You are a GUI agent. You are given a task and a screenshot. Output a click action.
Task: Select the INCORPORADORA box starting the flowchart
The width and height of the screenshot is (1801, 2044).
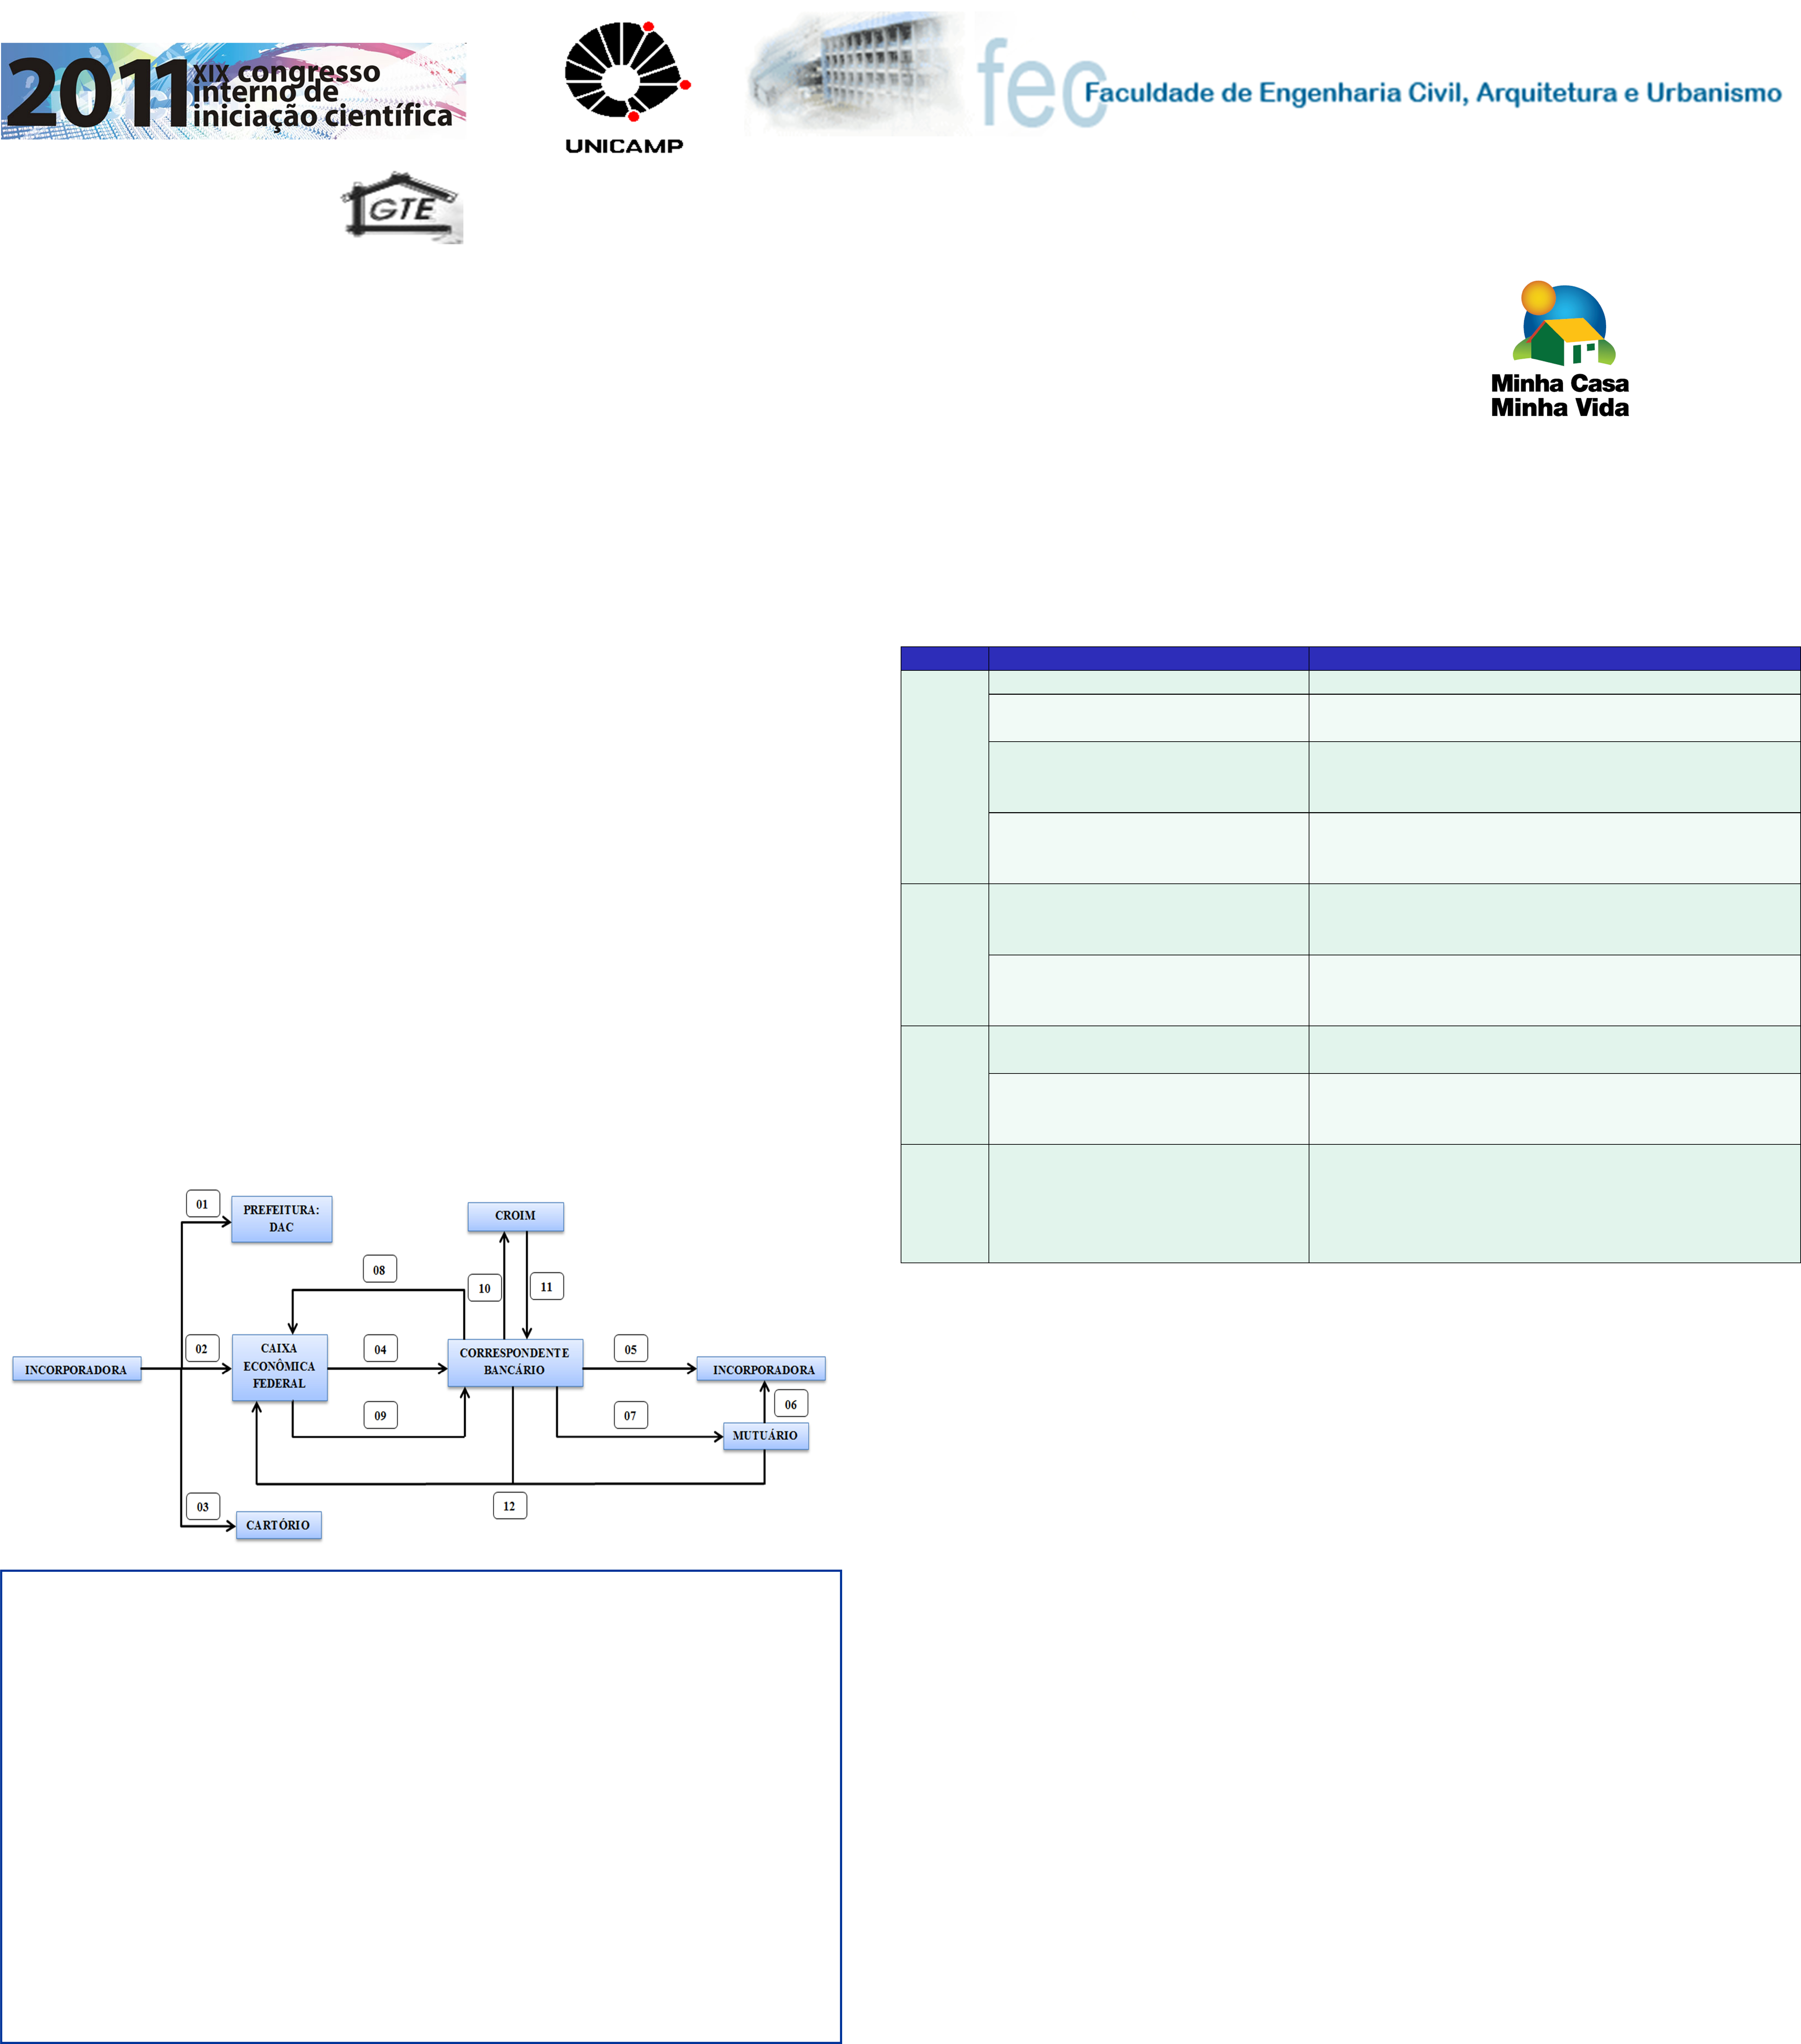tap(77, 1369)
